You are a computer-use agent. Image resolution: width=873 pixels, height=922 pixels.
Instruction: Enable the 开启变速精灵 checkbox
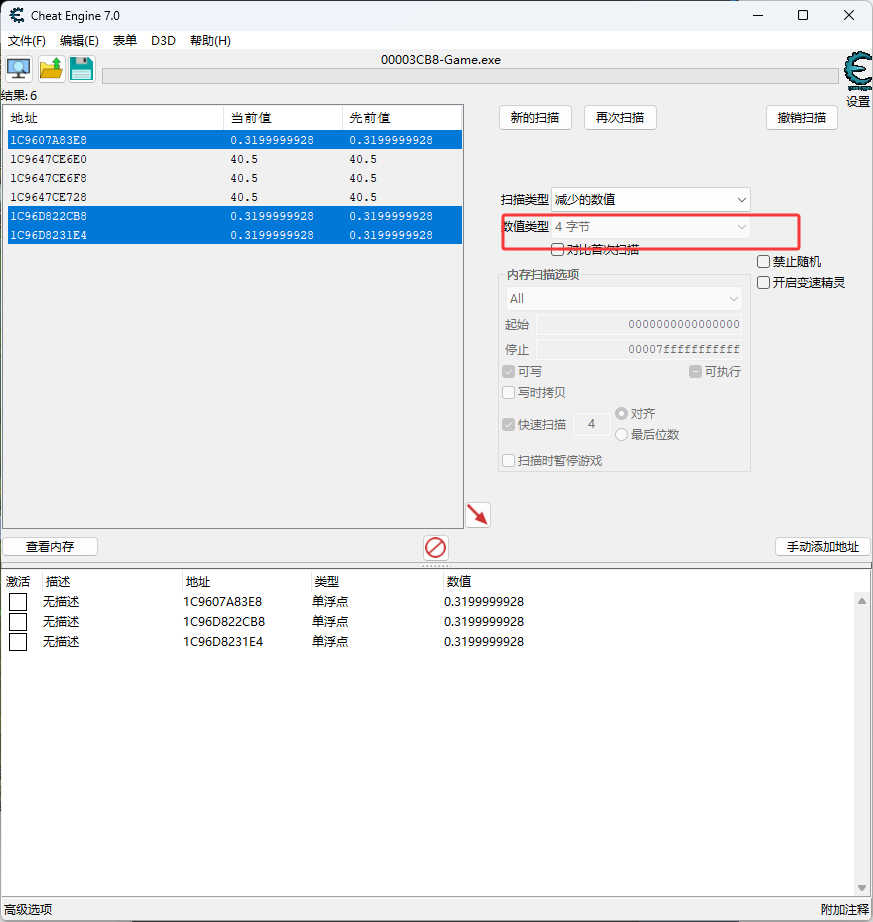pyautogui.click(x=763, y=283)
